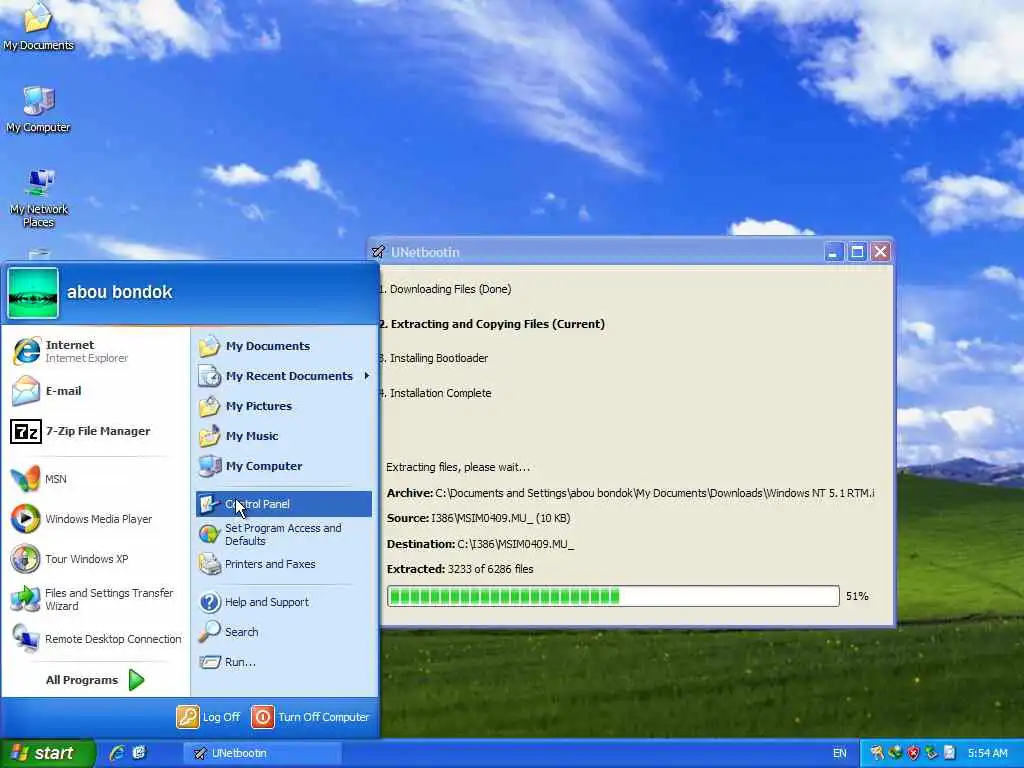Open Help and Support
Image resolution: width=1024 pixels, height=768 pixels.
pyautogui.click(x=283, y=602)
